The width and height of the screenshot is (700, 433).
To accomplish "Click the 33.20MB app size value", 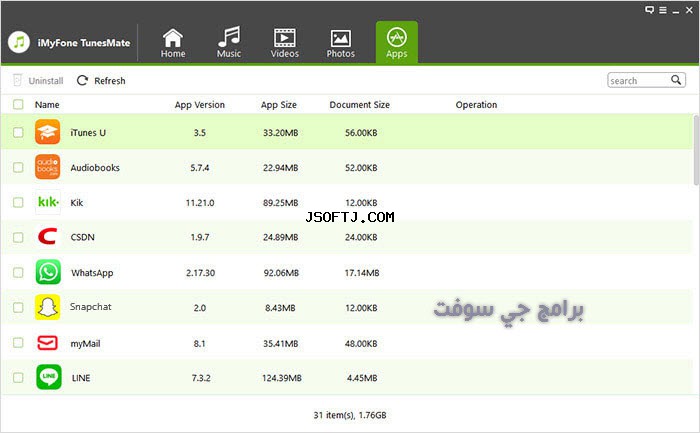I will (280, 133).
